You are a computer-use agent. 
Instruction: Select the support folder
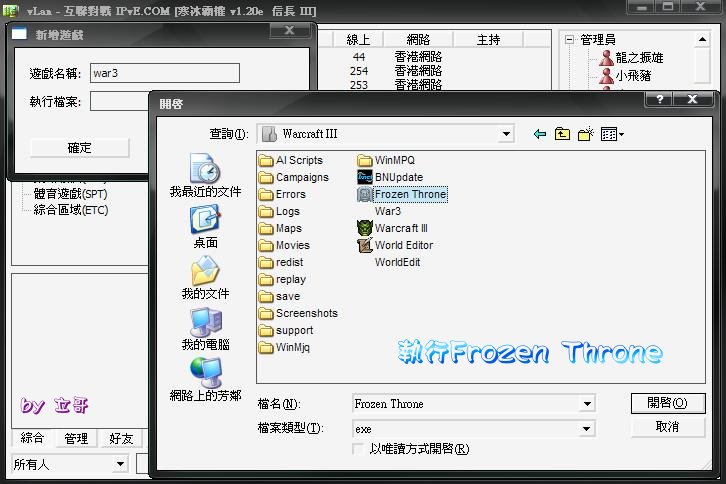[x=286, y=330]
